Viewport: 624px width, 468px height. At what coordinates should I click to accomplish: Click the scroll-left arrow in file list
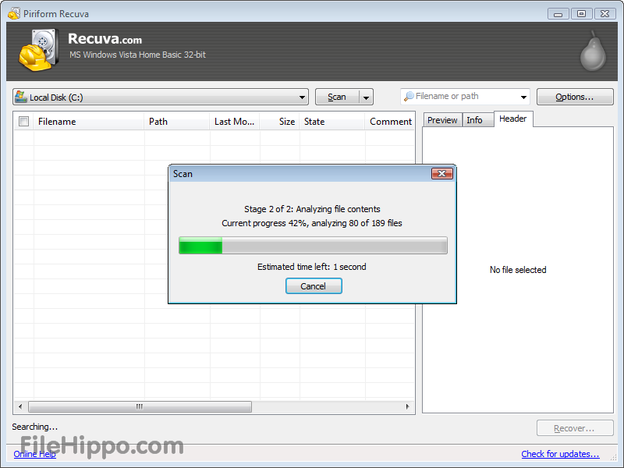20,407
